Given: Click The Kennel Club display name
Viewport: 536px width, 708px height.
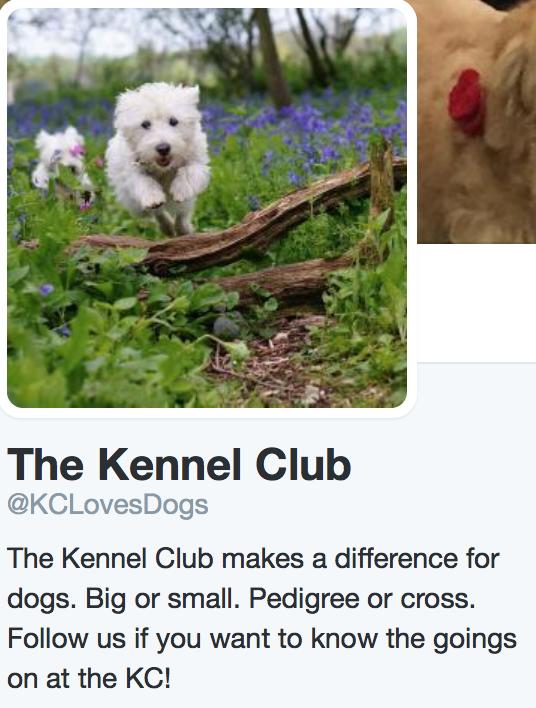Looking at the screenshot, I should click(x=179, y=465).
